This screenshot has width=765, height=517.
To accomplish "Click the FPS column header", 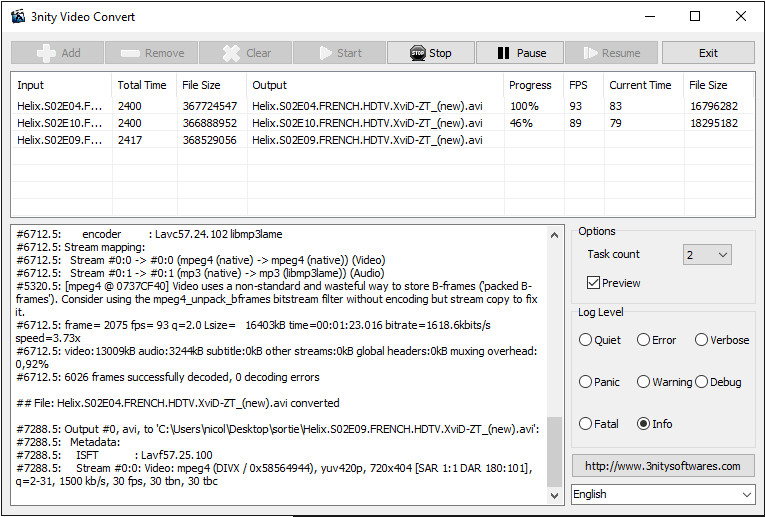I will pos(584,85).
